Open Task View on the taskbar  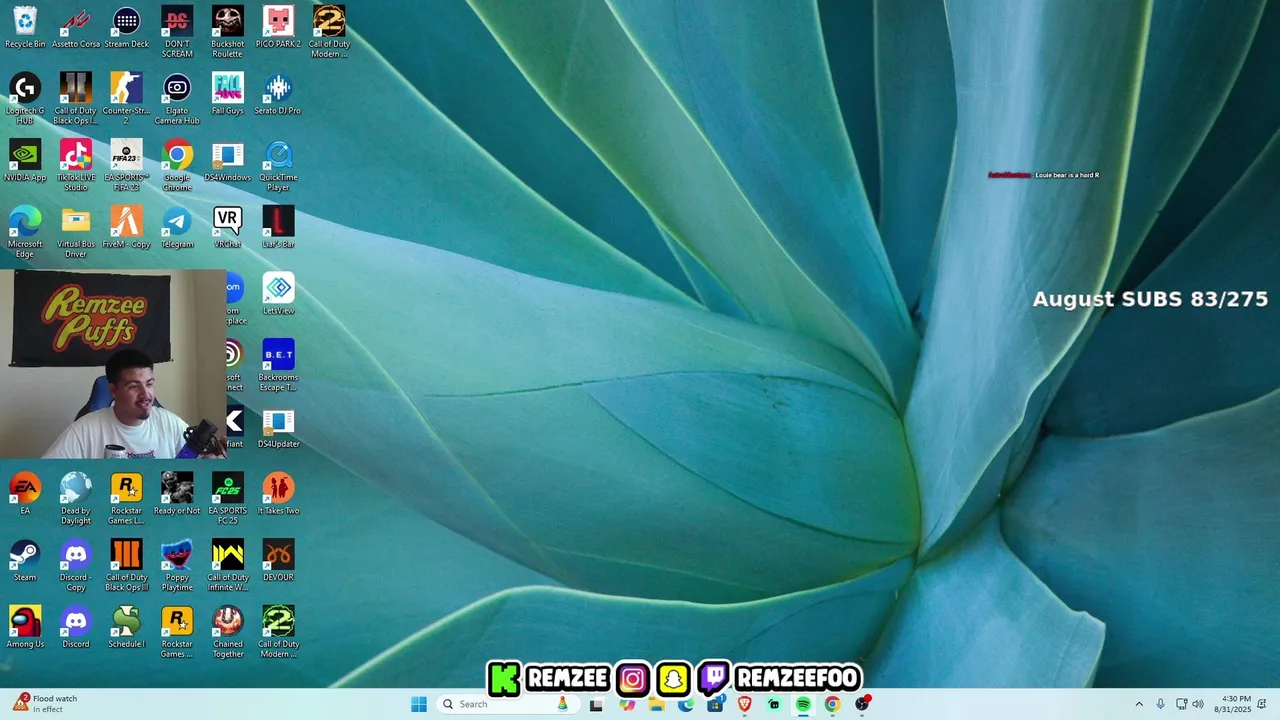point(596,704)
